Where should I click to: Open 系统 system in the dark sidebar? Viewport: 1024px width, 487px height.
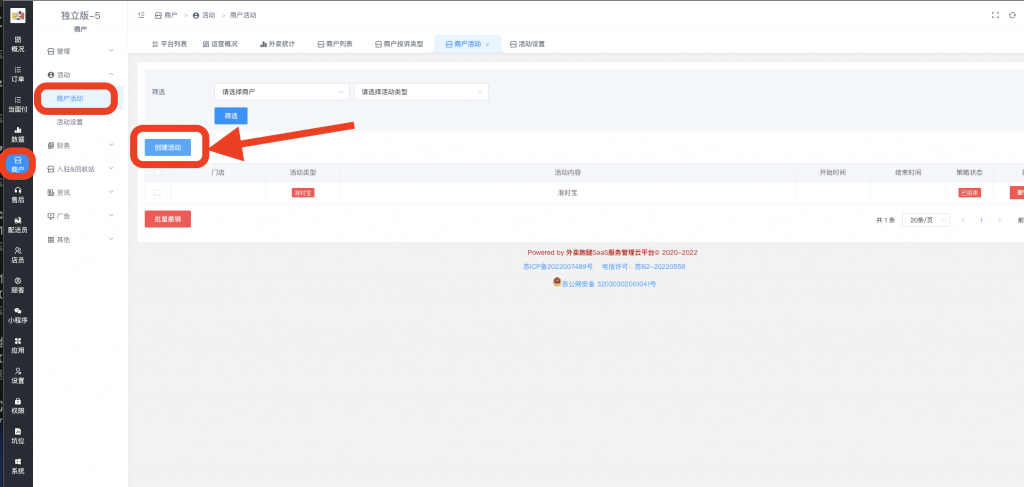coord(18,465)
